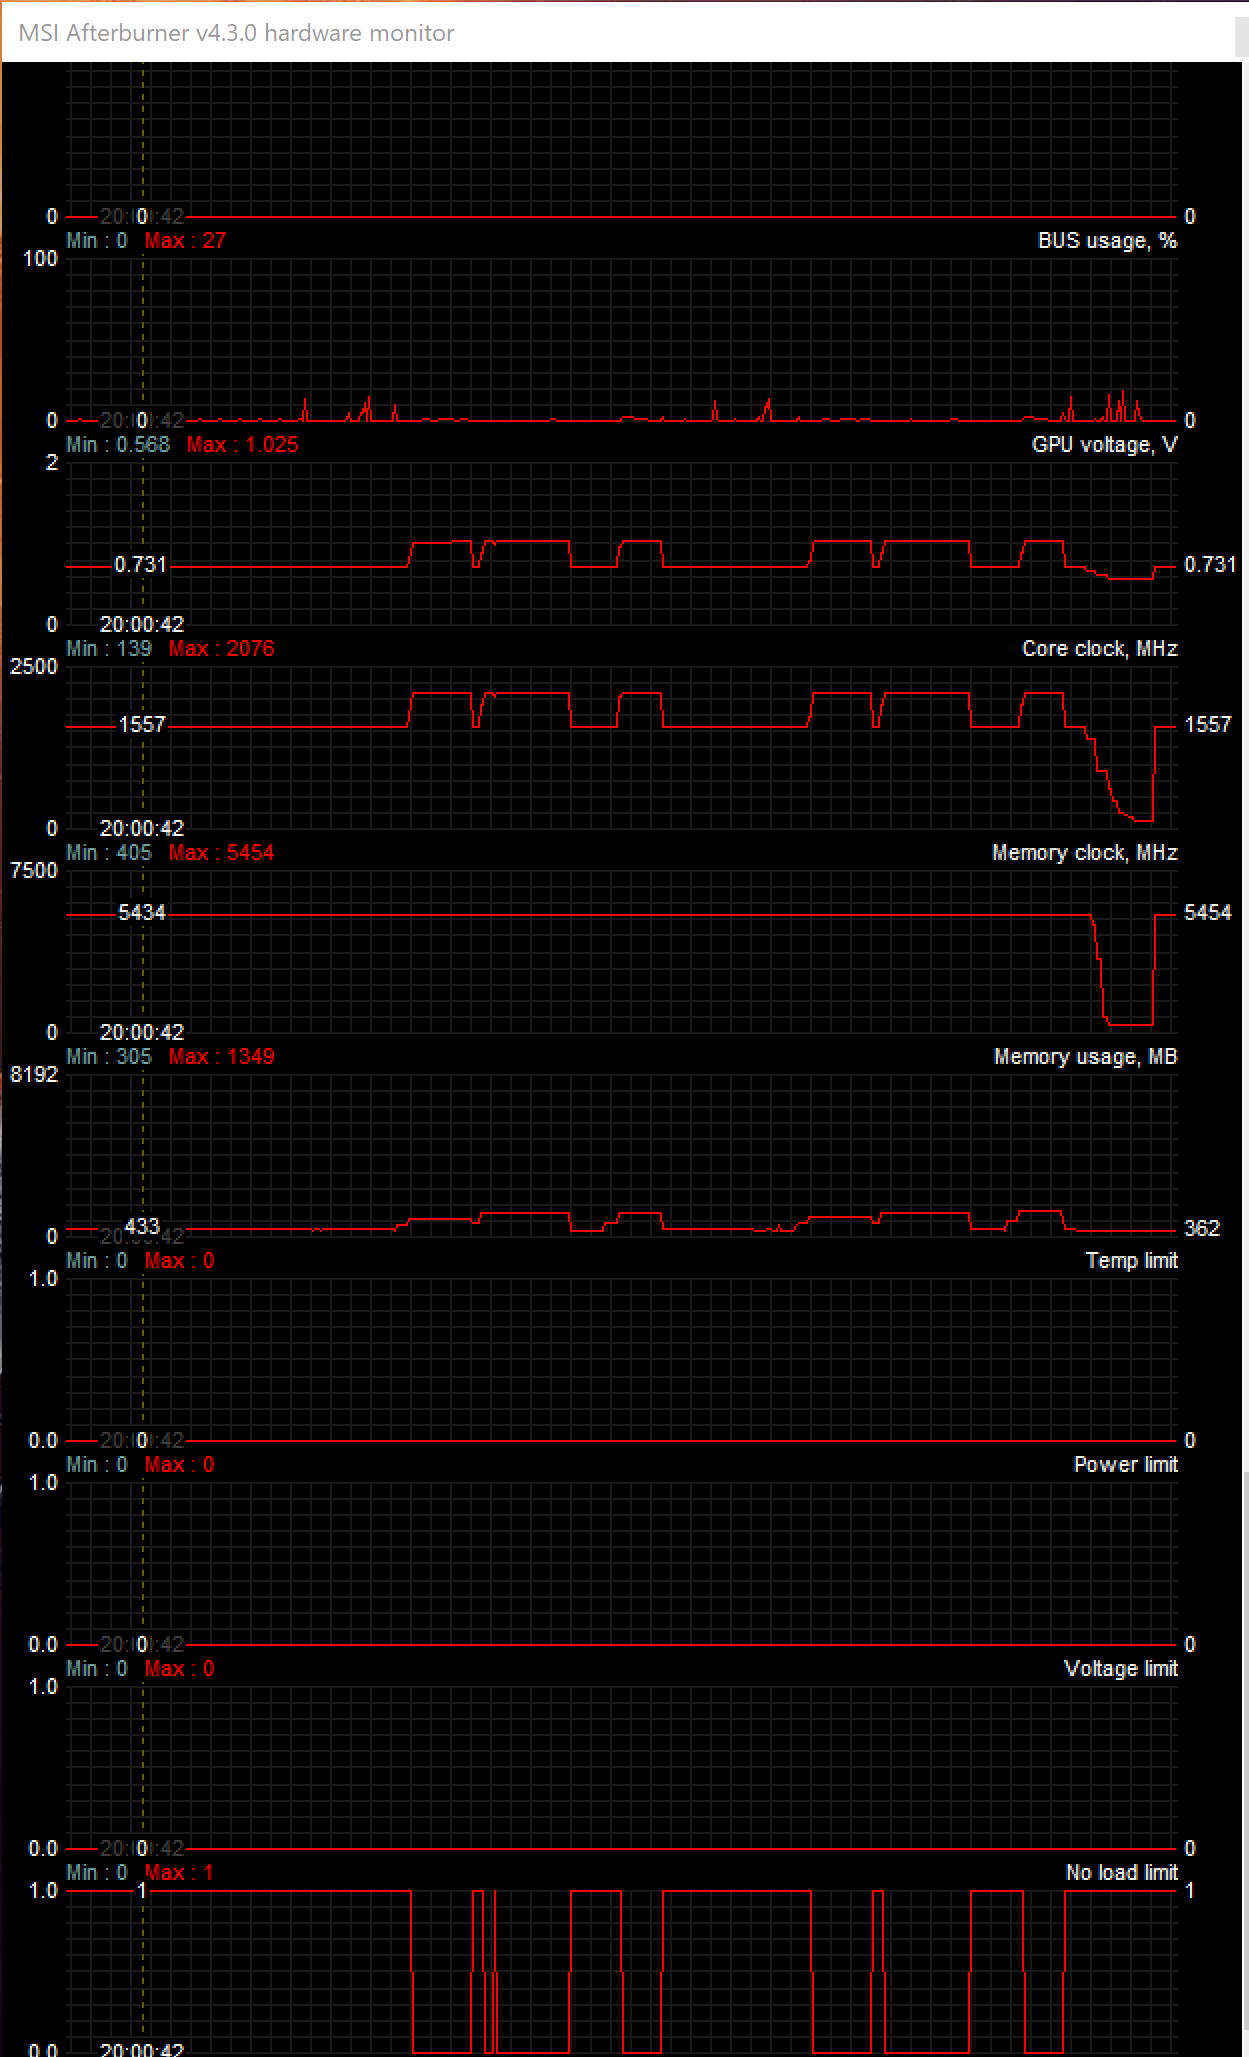This screenshot has width=1249, height=2057.
Task: Click the 20:00:42 timestamp under memory clock graph
Action: [142, 1033]
